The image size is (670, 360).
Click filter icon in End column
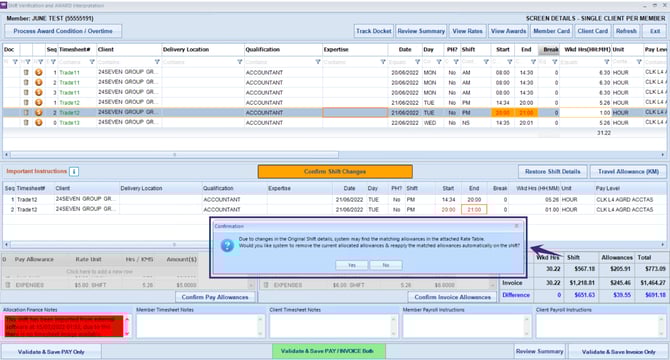pos(533,62)
